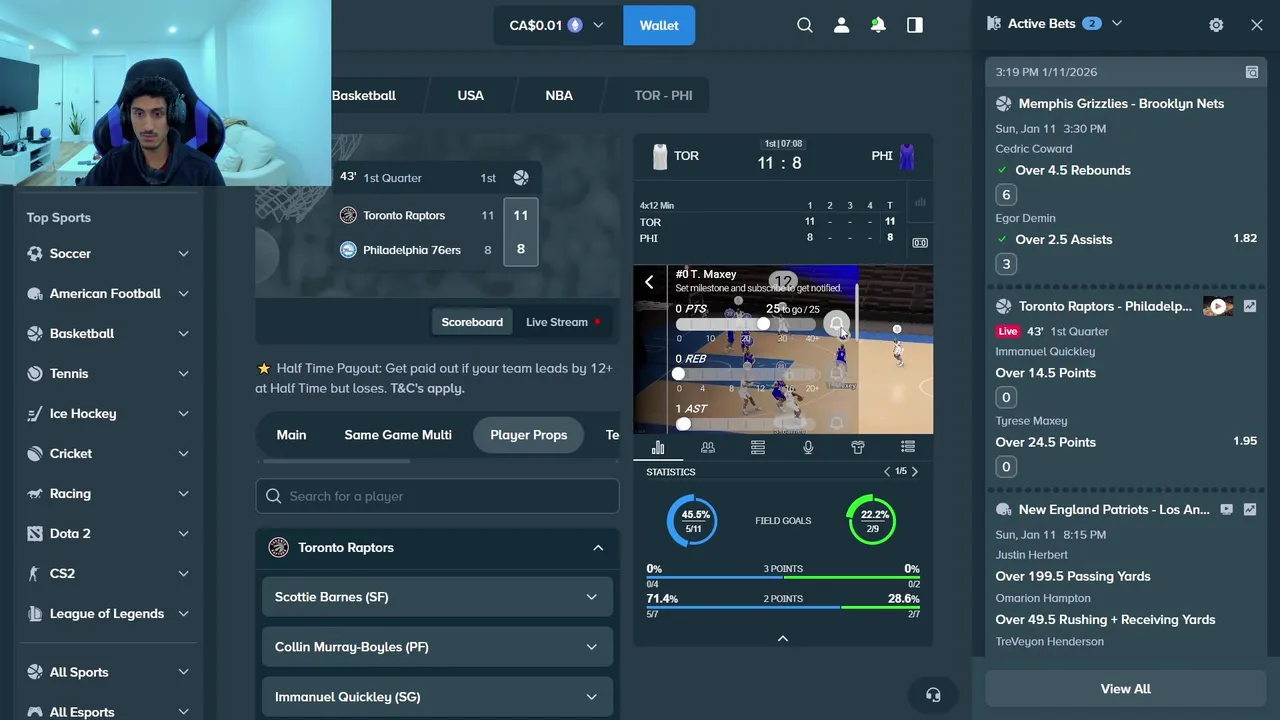Click the basketball icon in the match header card
Image resolution: width=1280 pixels, height=720 pixels.
521,178
